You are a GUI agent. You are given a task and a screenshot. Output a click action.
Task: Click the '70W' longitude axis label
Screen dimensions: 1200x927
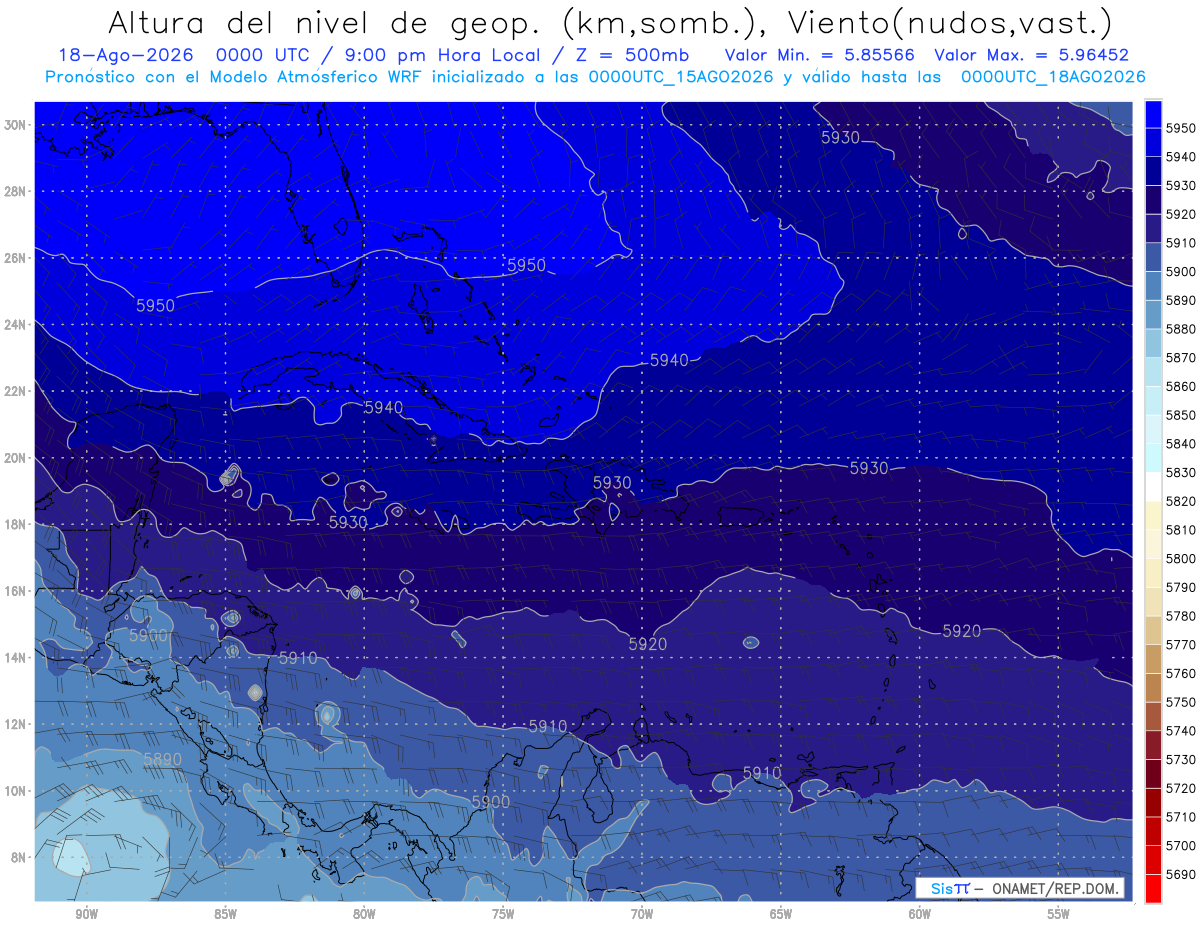tap(642, 914)
